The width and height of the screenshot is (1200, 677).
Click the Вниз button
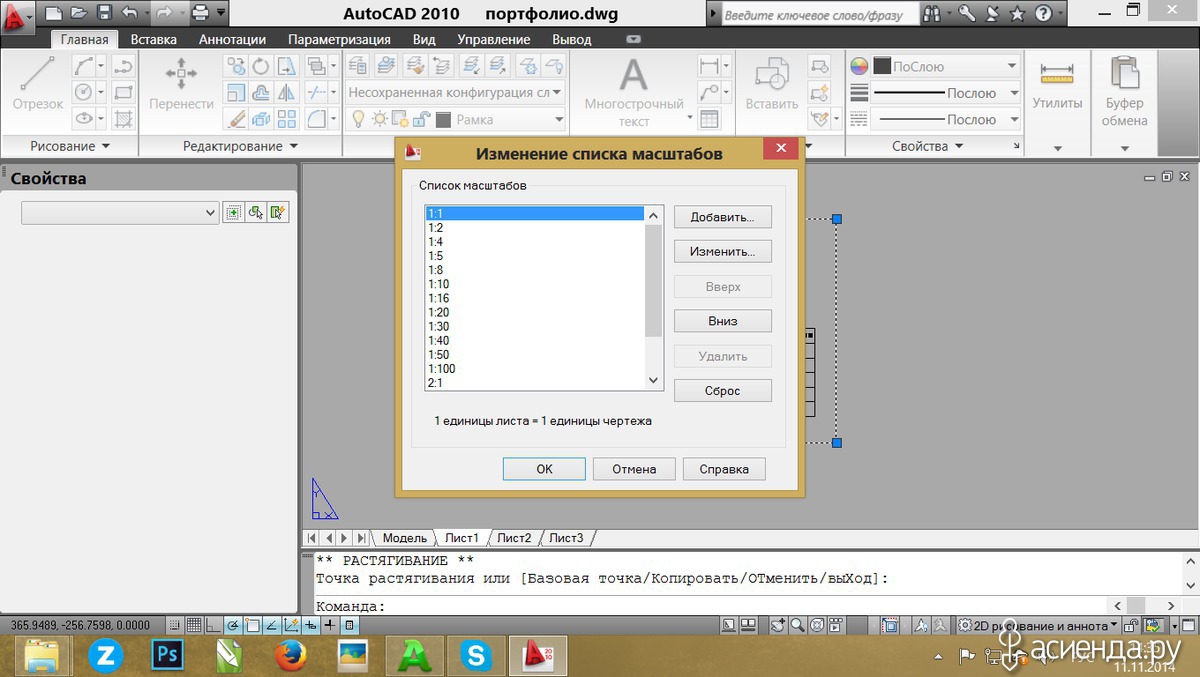723,321
